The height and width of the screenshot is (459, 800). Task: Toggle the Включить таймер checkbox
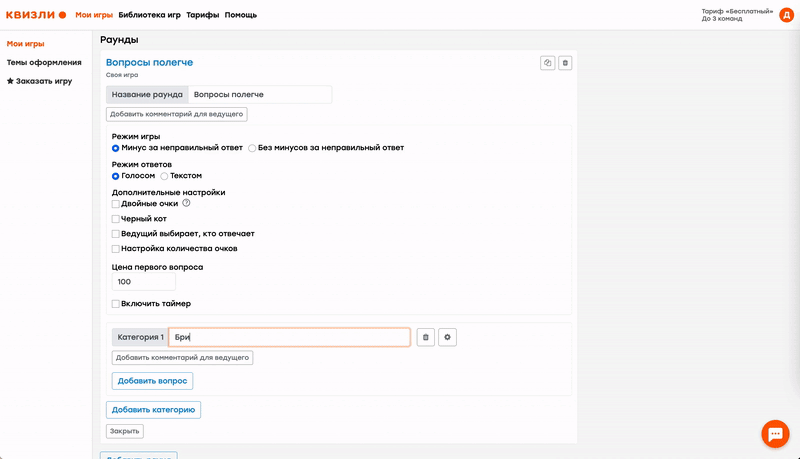(116, 304)
